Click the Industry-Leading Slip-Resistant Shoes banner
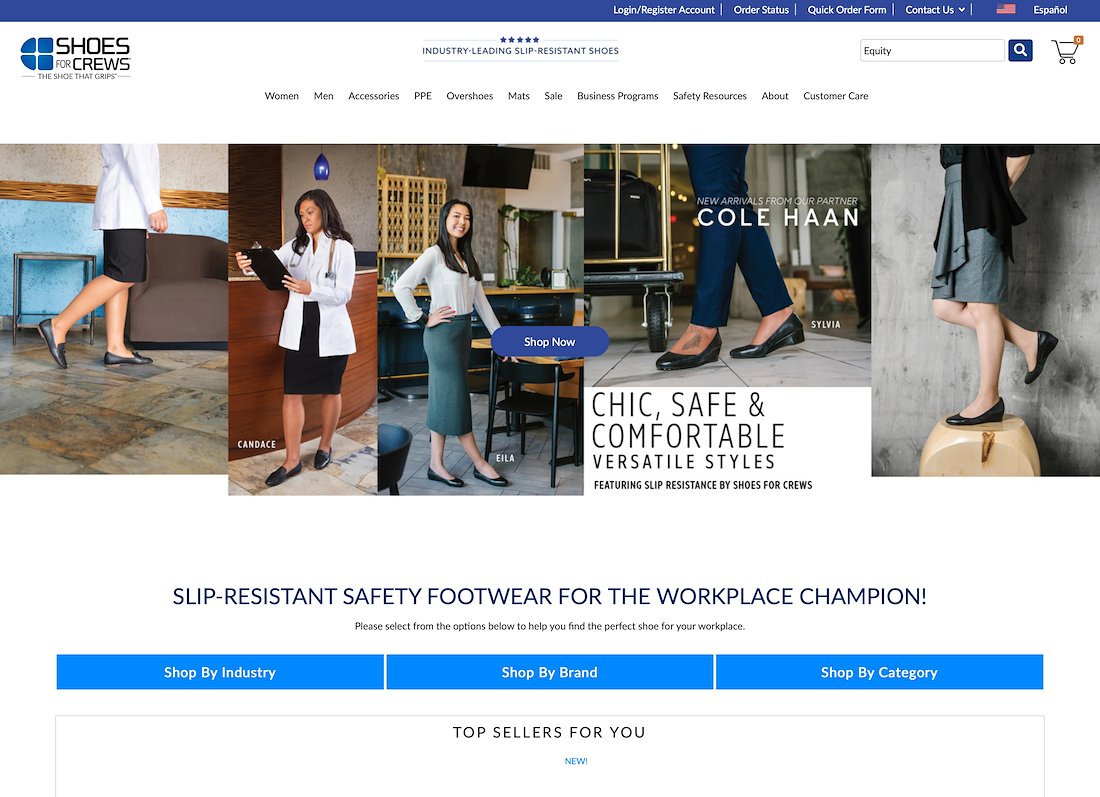This screenshot has width=1100, height=797. (x=520, y=48)
